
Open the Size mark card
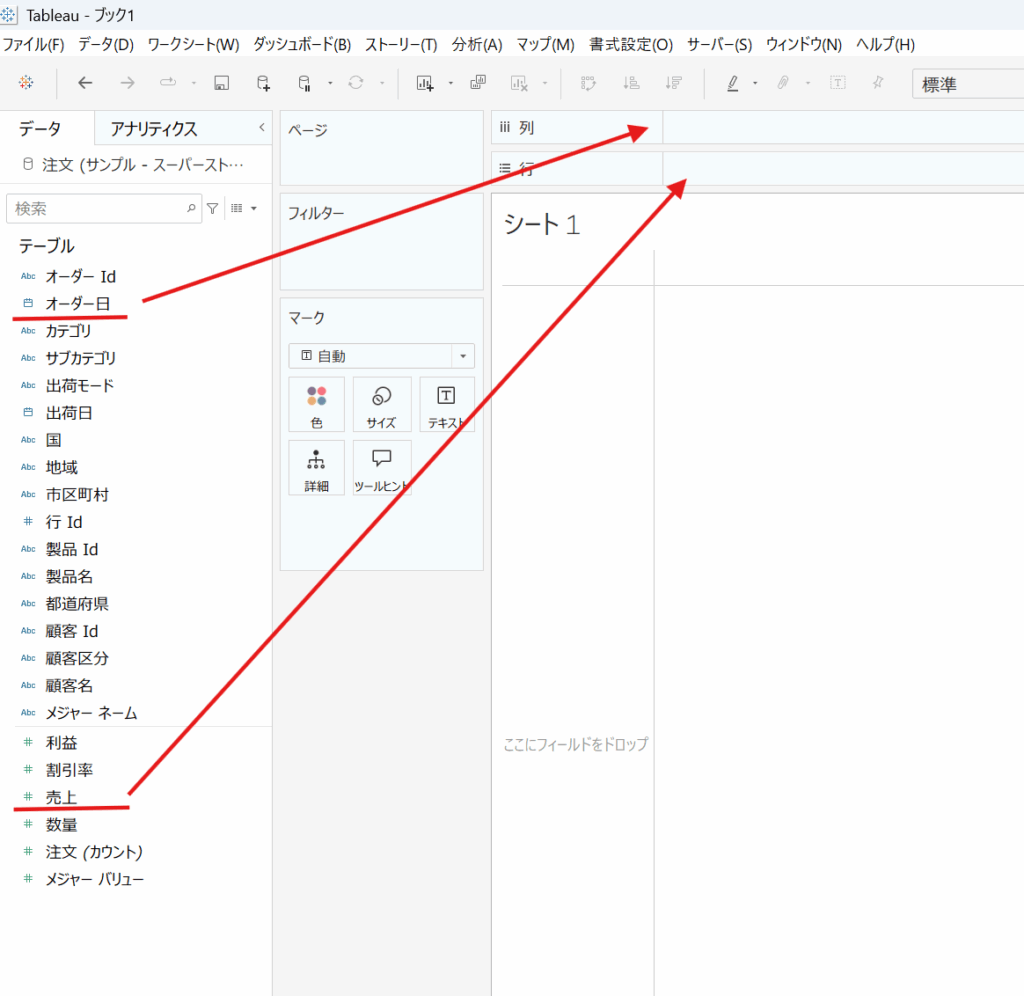[381, 404]
